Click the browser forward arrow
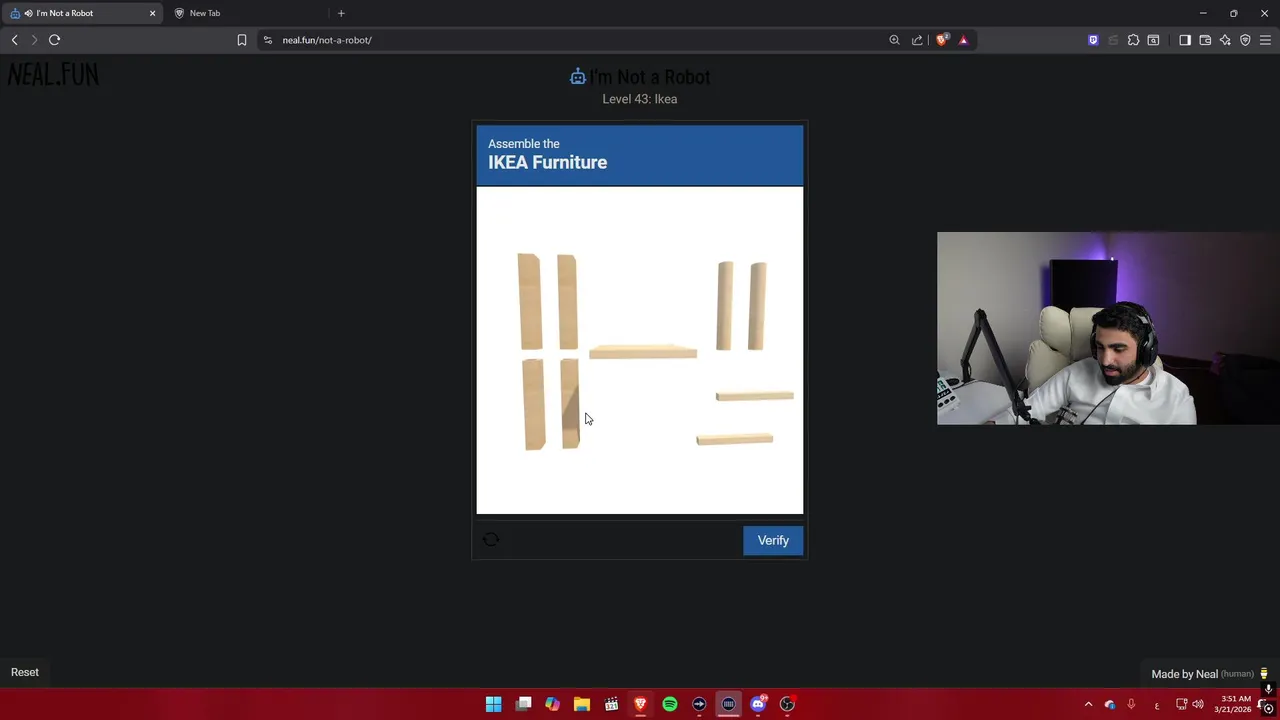Image resolution: width=1280 pixels, height=720 pixels. tap(34, 40)
